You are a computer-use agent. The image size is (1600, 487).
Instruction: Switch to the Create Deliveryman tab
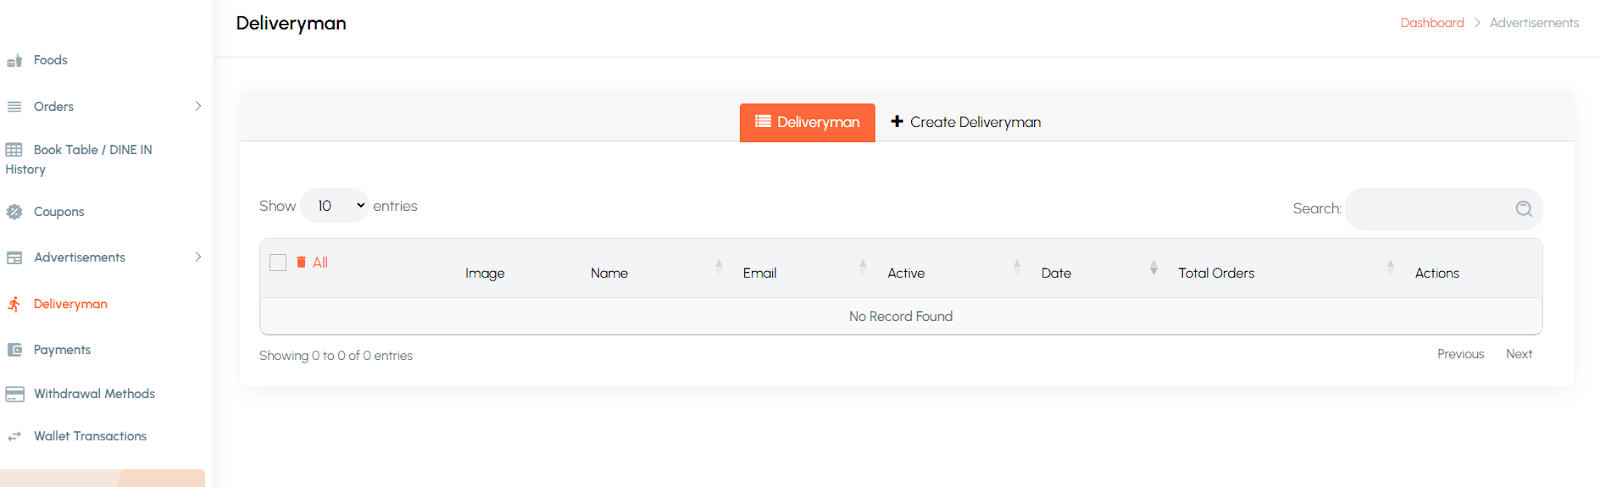coord(965,122)
